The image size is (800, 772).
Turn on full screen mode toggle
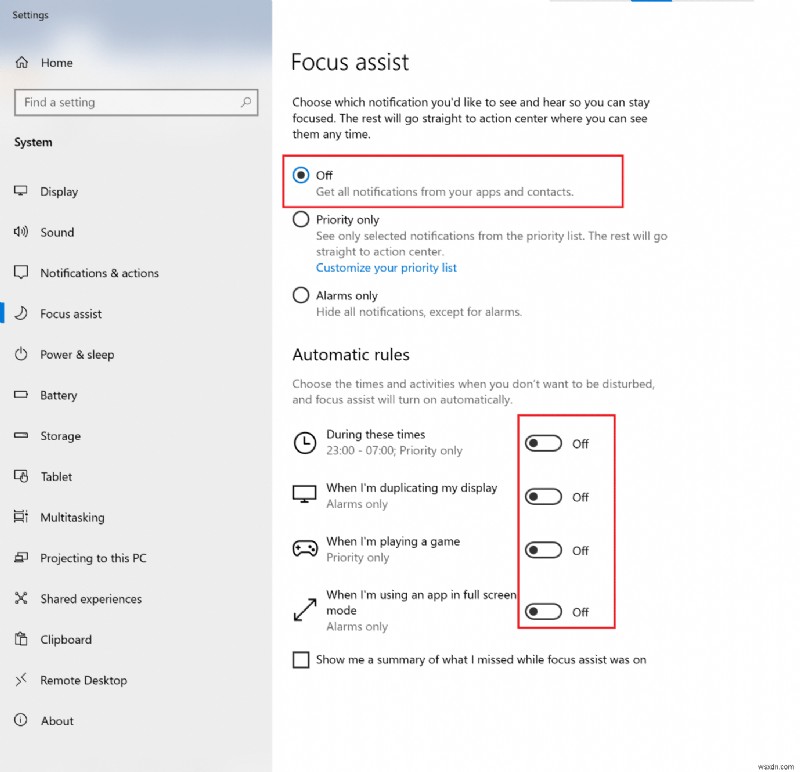[x=544, y=612]
